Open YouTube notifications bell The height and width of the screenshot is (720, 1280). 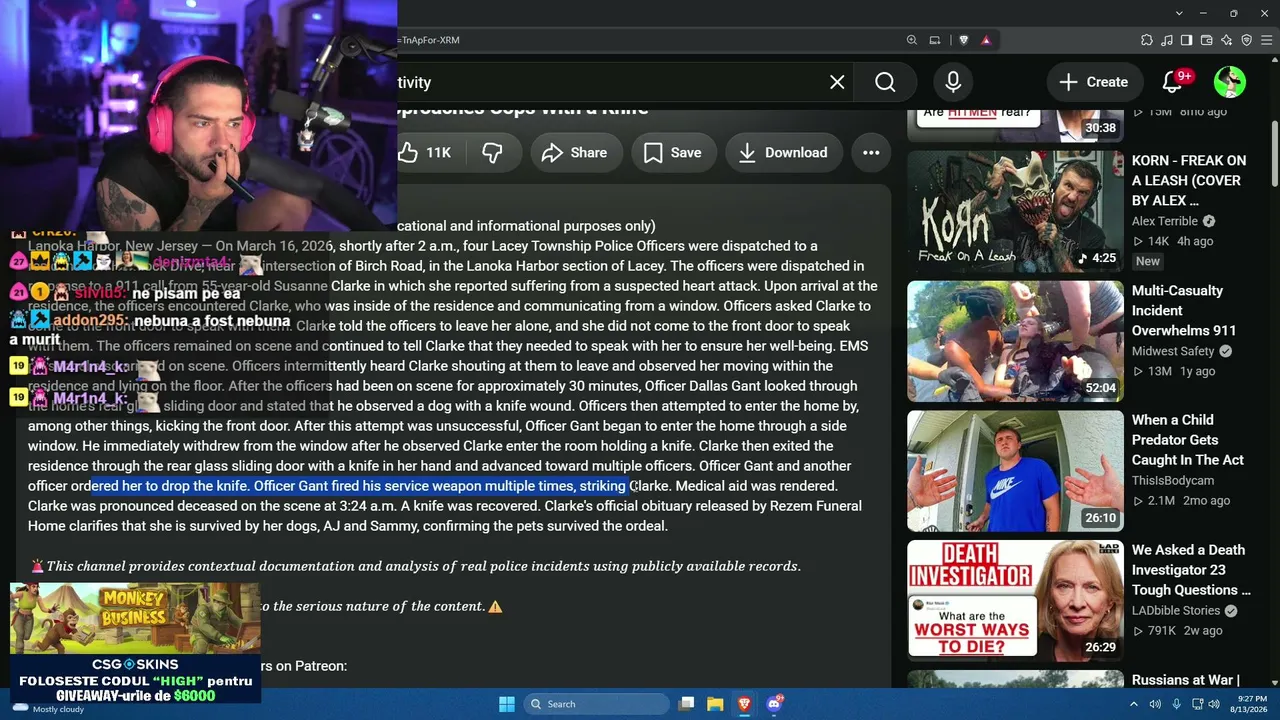click(1173, 82)
